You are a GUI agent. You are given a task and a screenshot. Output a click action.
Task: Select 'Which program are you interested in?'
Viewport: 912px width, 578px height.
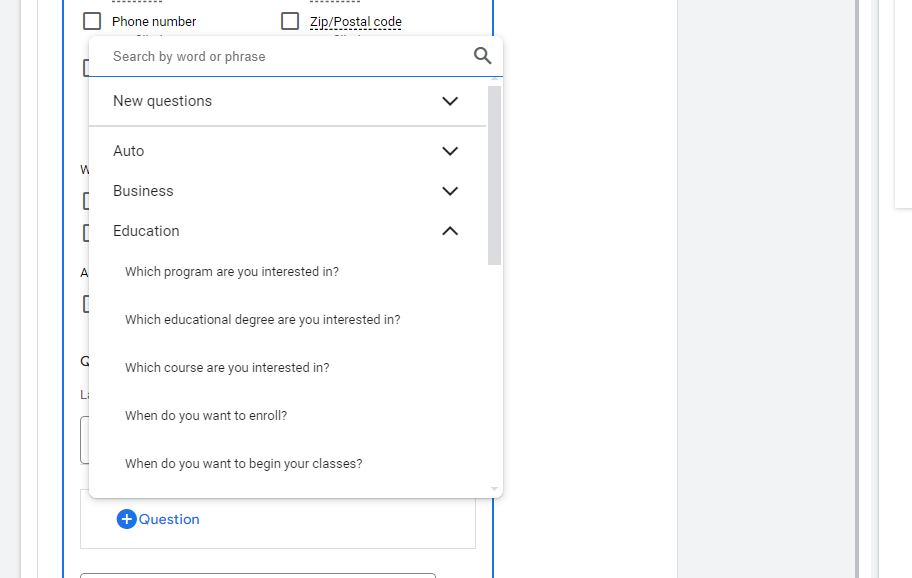click(231, 272)
